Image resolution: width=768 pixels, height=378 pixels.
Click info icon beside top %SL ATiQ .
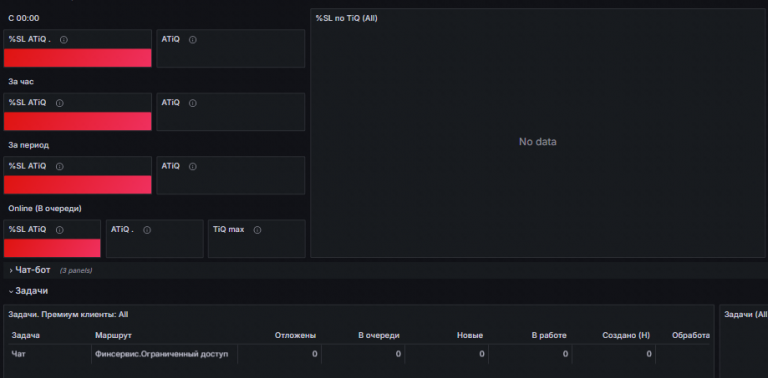[64, 40]
